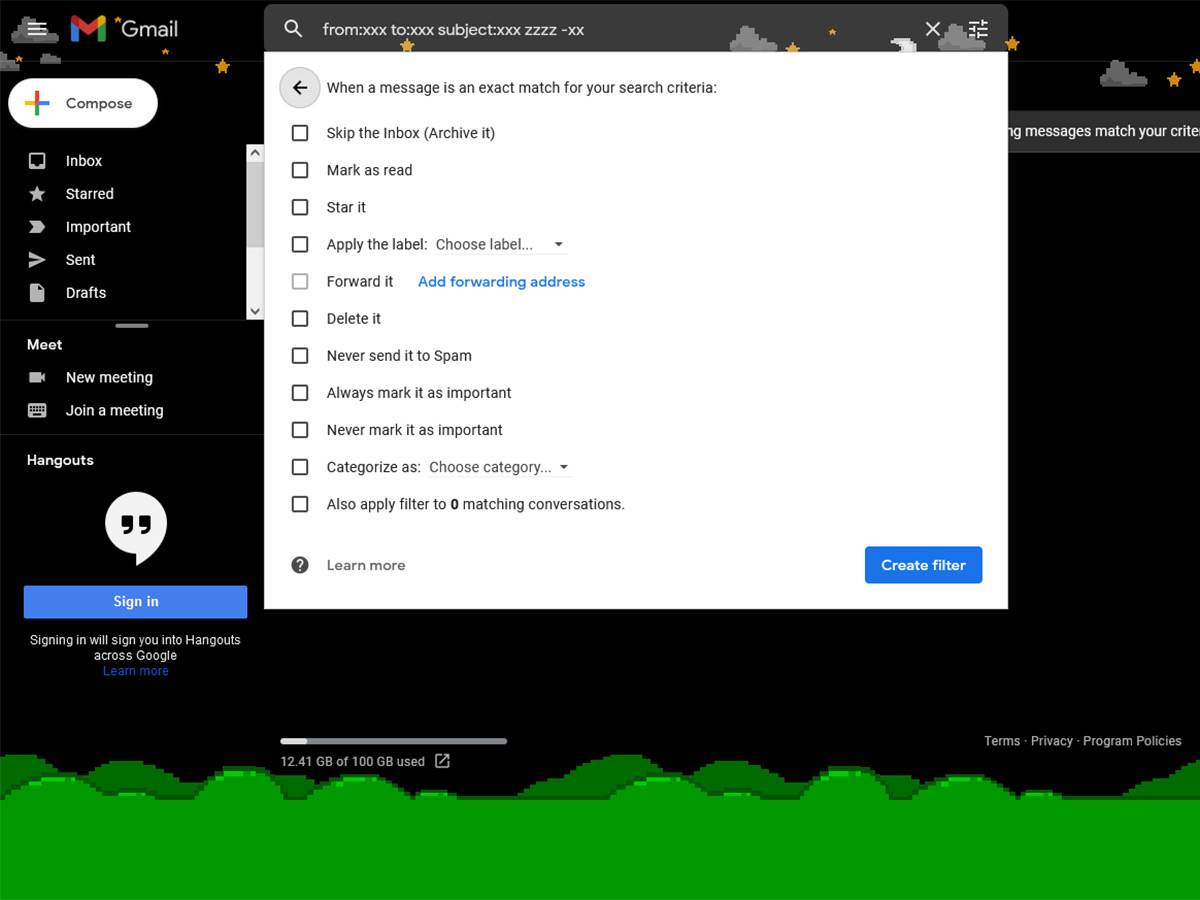The width and height of the screenshot is (1200, 900).
Task: Click Add forwarding address link
Action: (x=501, y=282)
